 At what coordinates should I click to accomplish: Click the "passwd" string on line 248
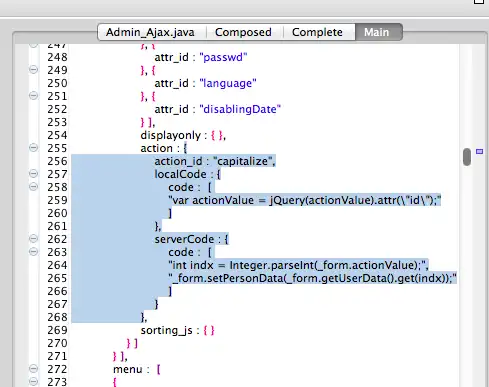(223, 57)
